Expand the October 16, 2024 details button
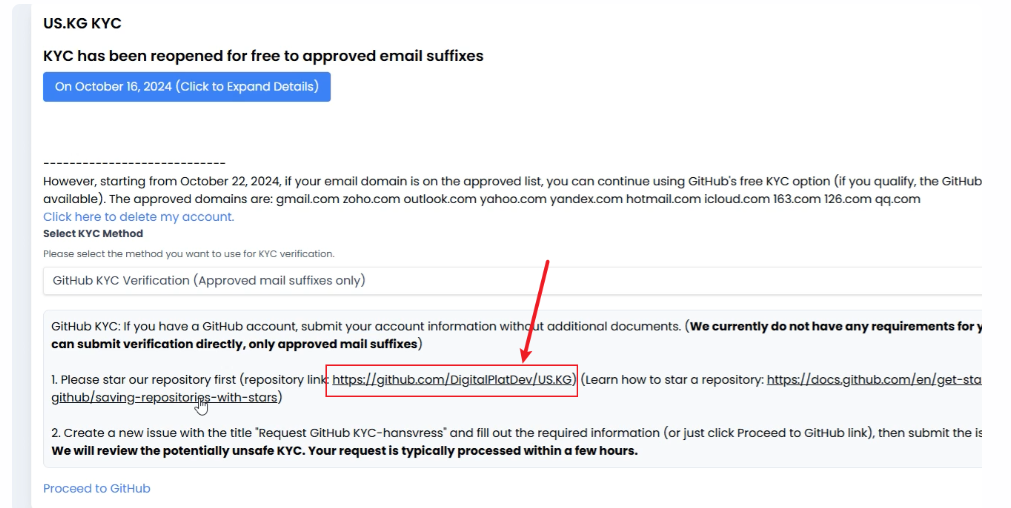The width and height of the screenshot is (1011, 508). (186, 87)
